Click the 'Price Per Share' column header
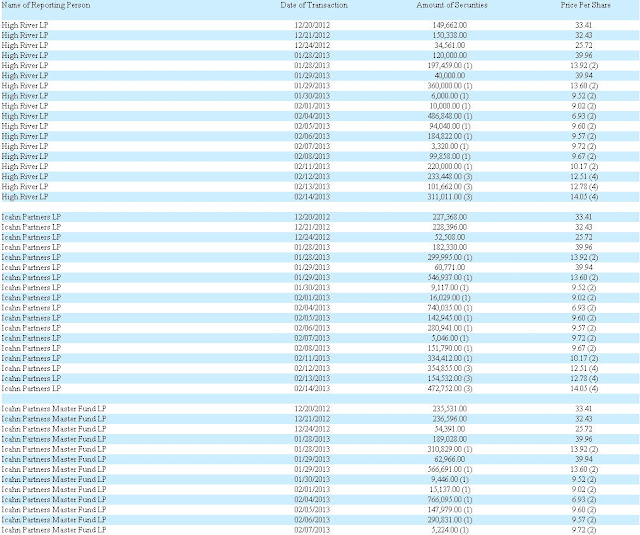 [x=585, y=5]
